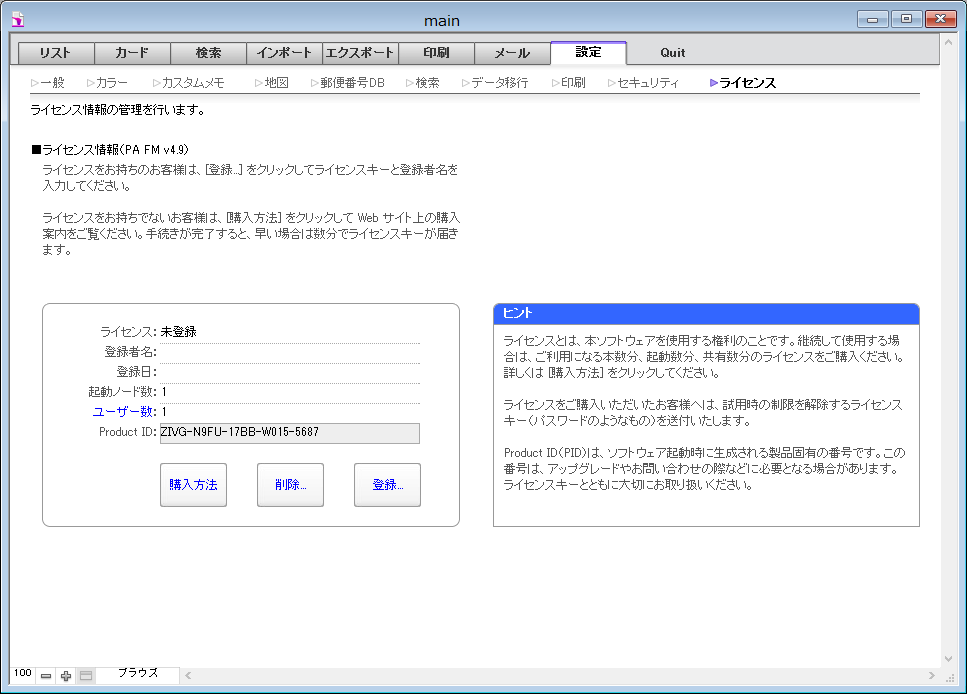Click the Quit button
967x694 pixels.
click(673, 53)
